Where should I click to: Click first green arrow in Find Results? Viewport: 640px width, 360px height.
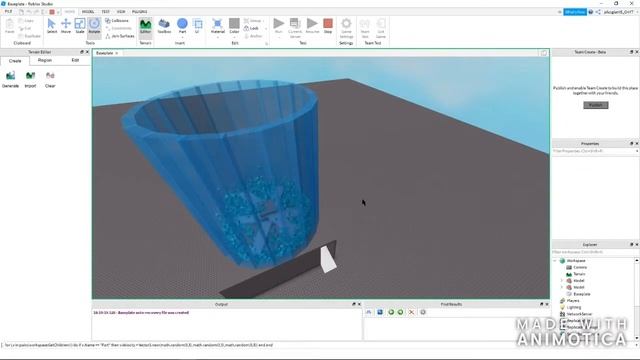tap(391, 312)
